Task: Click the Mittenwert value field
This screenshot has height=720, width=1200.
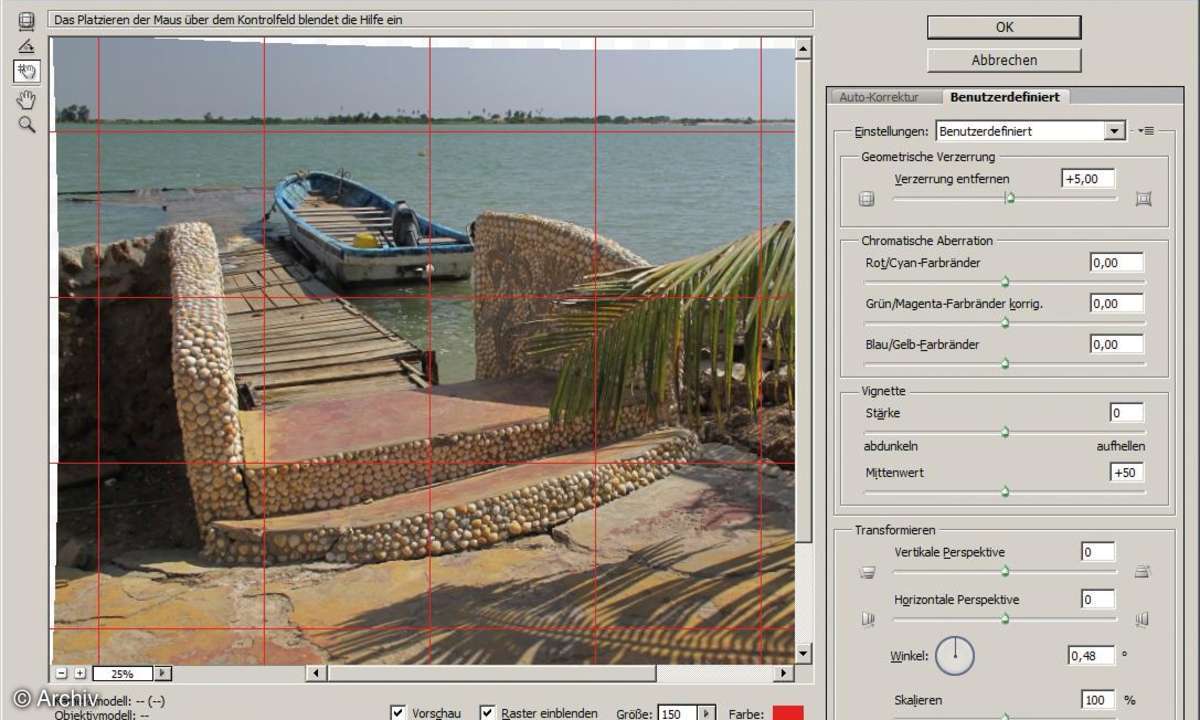Action: tap(1127, 472)
